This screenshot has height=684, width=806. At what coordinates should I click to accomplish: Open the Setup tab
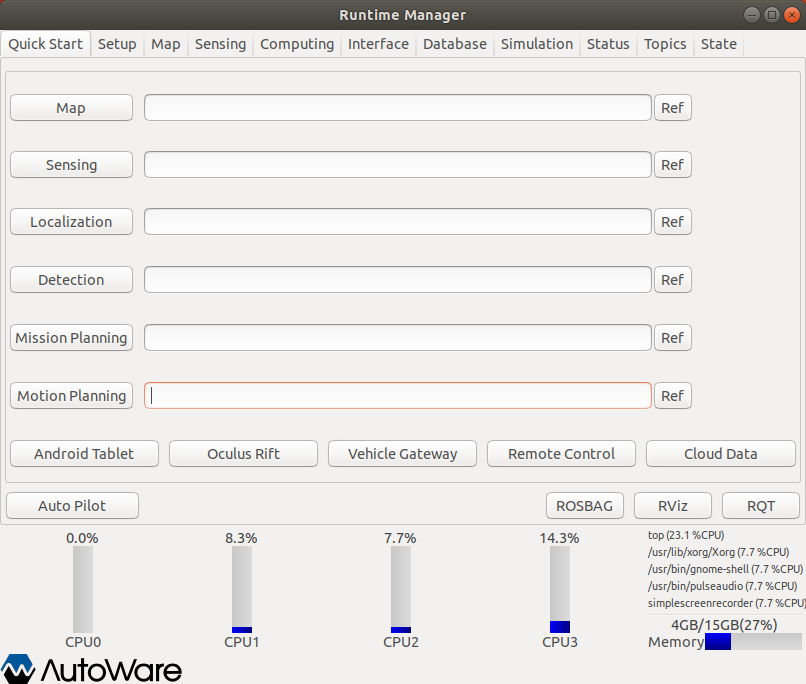coord(117,44)
